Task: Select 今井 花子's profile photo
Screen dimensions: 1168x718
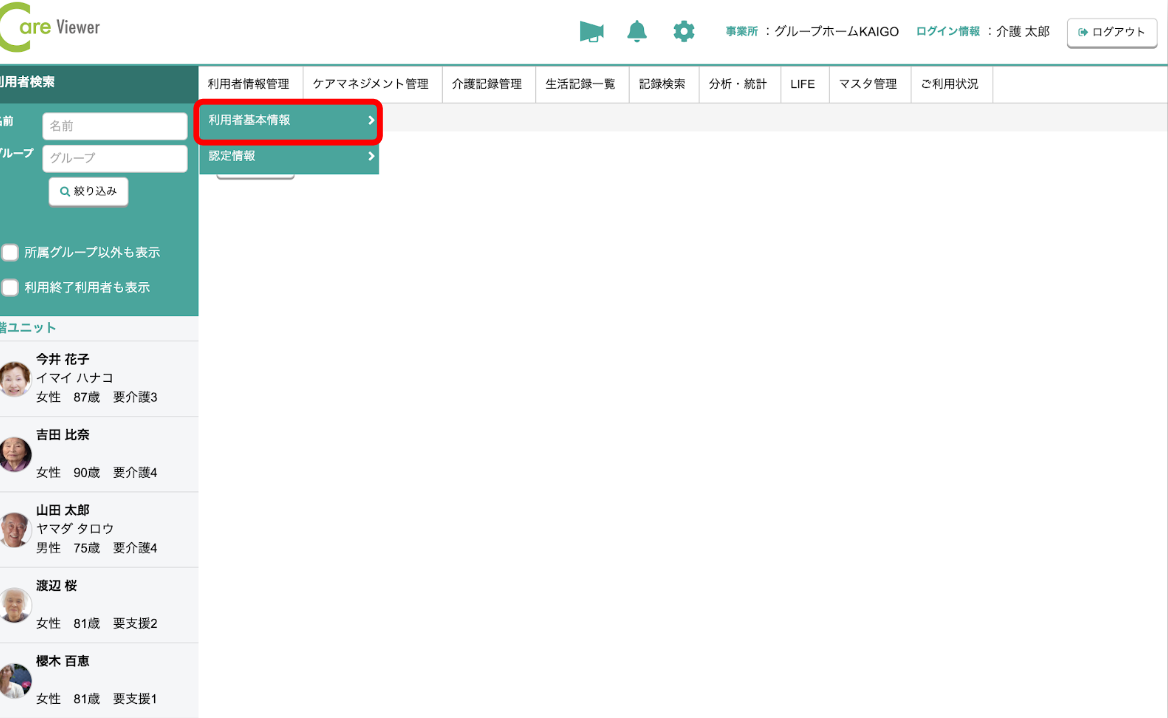Action: point(14,379)
